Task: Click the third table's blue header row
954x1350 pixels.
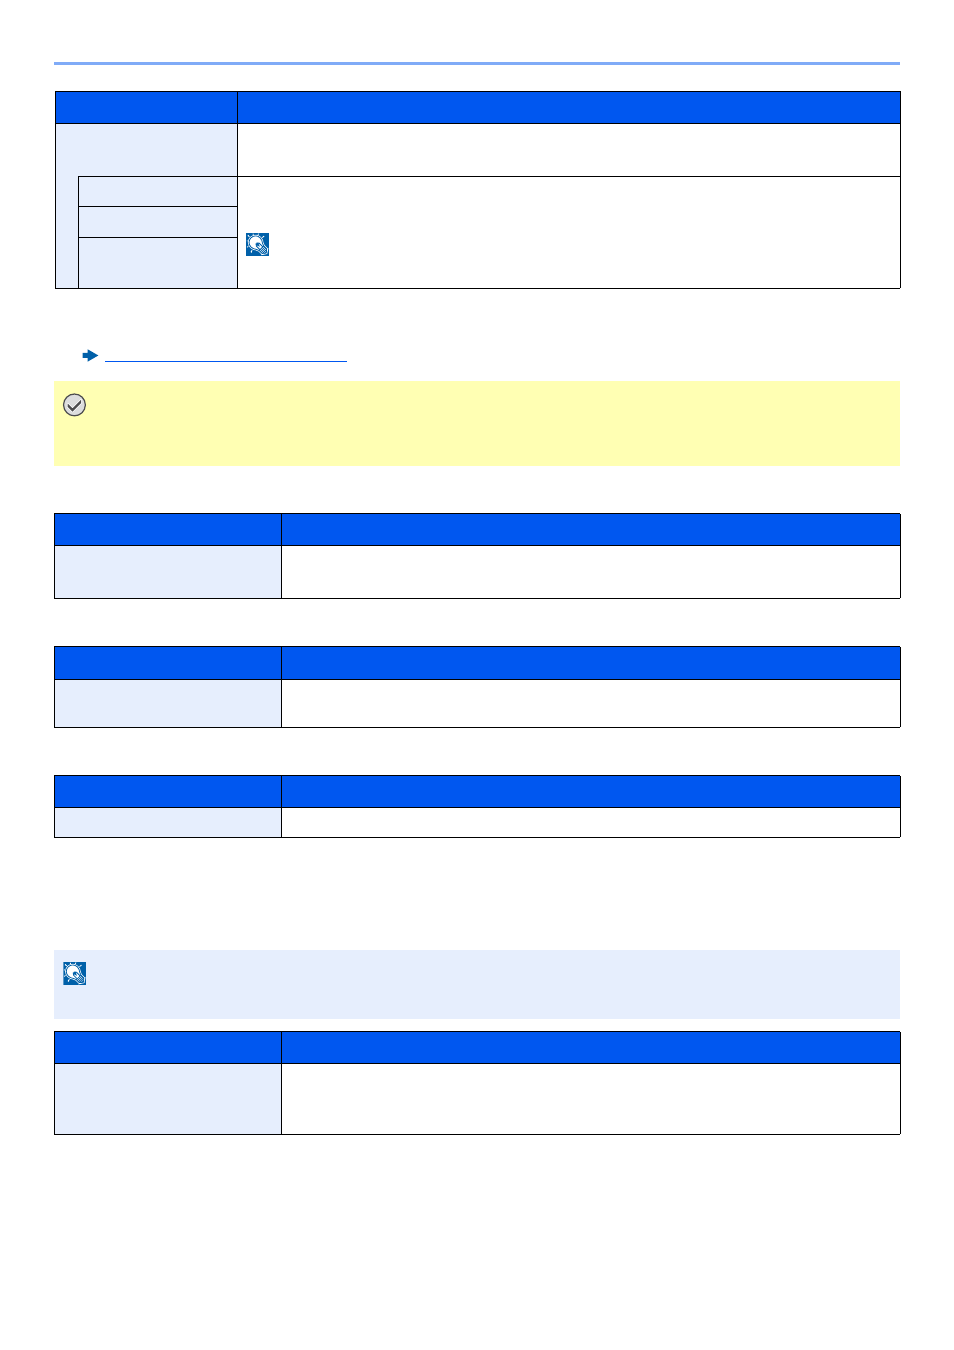Action: (477, 663)
